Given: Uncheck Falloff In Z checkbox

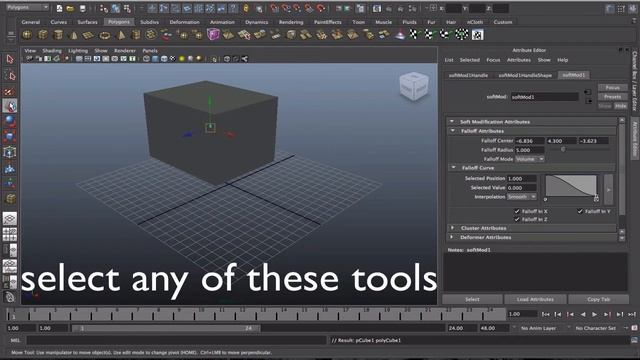Looking at the screenshot, I should [x=517, y=219].
